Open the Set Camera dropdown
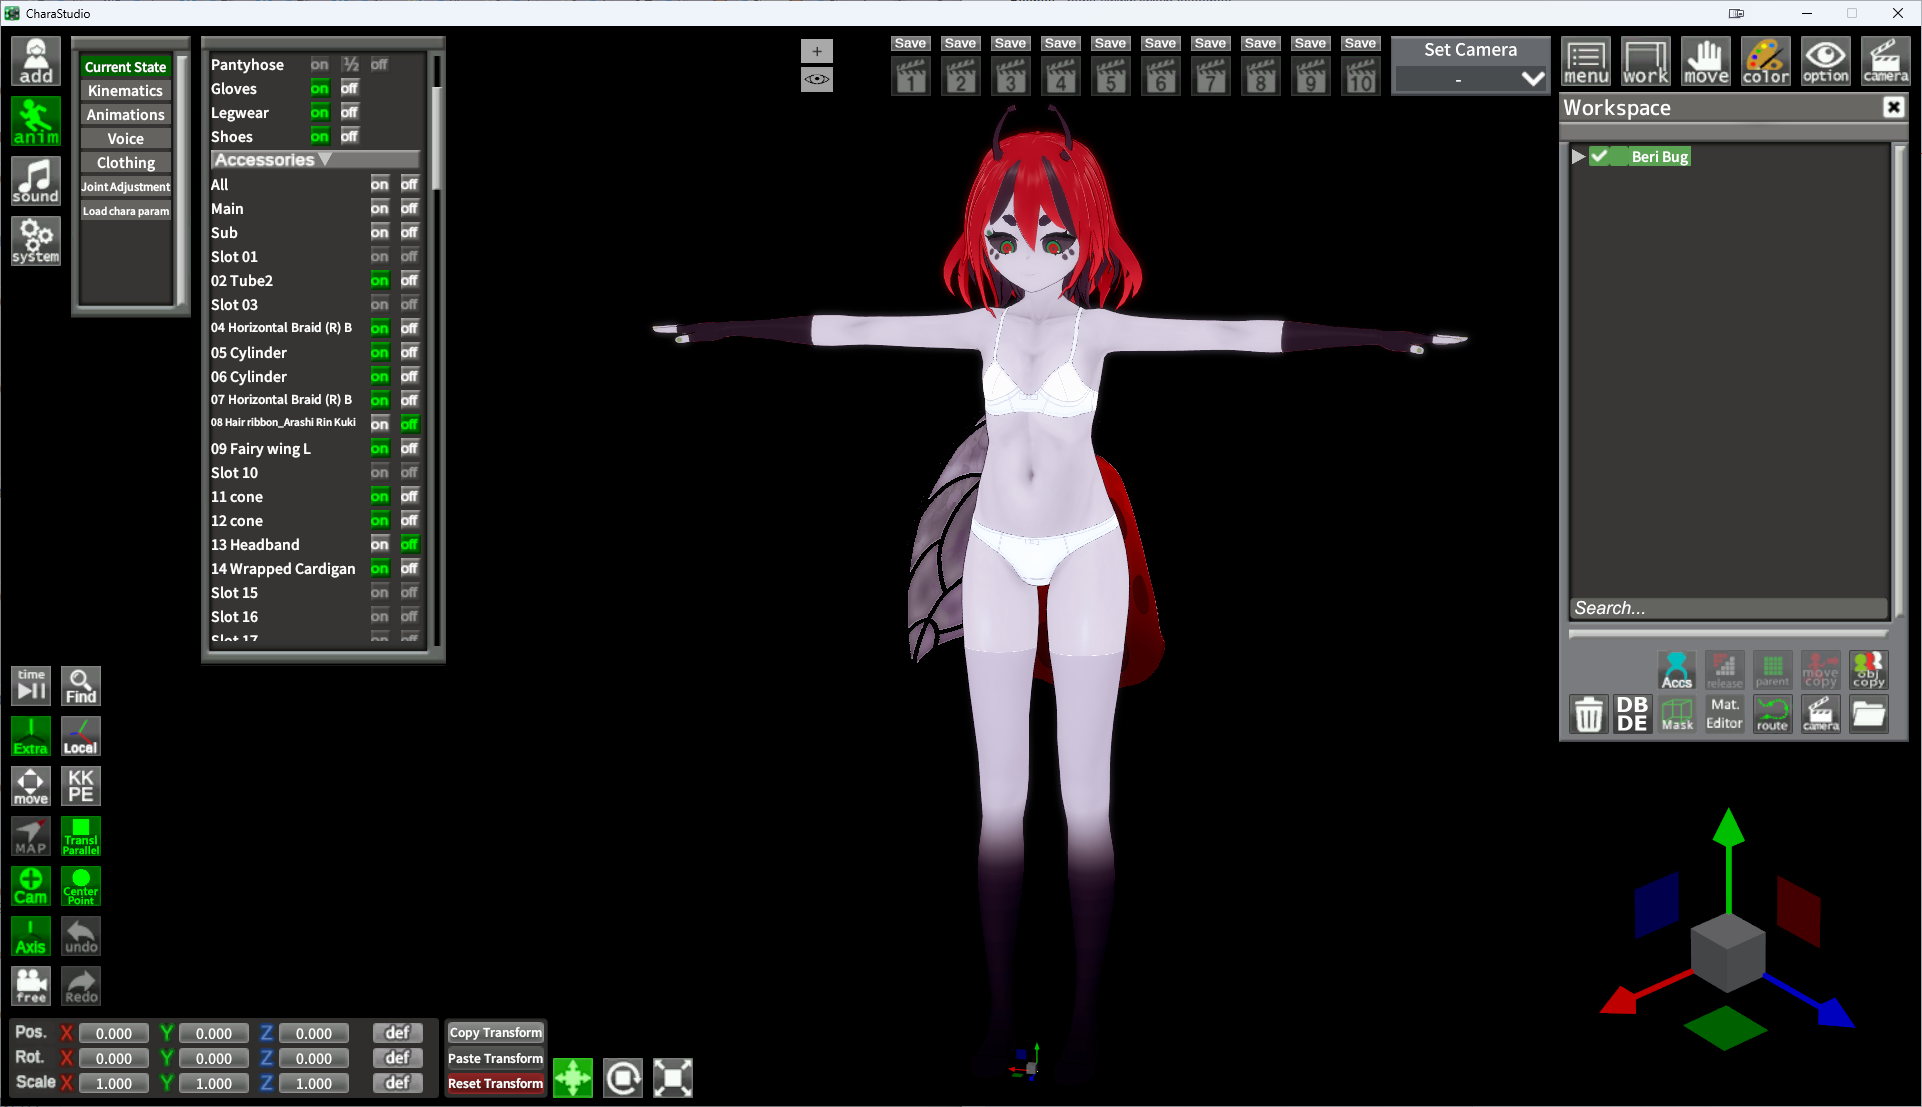 coord(1470,79)
